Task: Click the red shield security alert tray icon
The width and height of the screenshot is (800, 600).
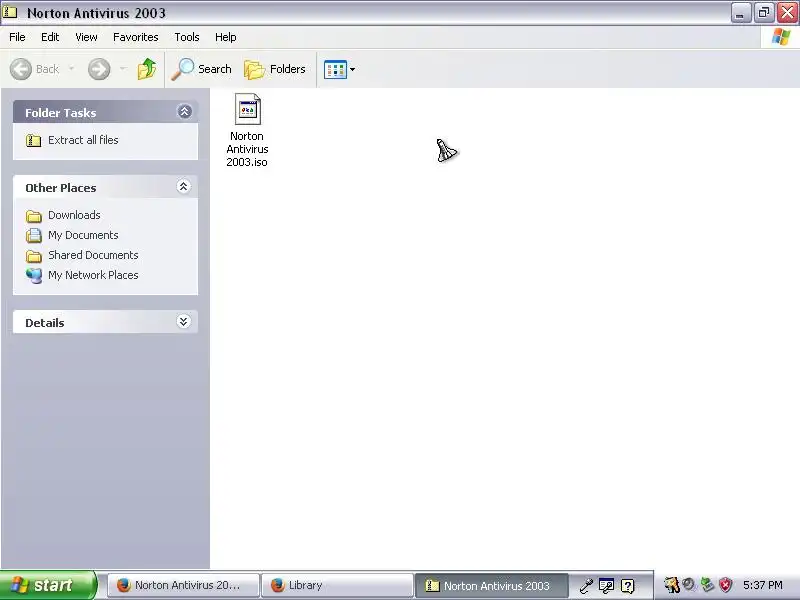Action: pyautogui.click(x=726, y=585)
